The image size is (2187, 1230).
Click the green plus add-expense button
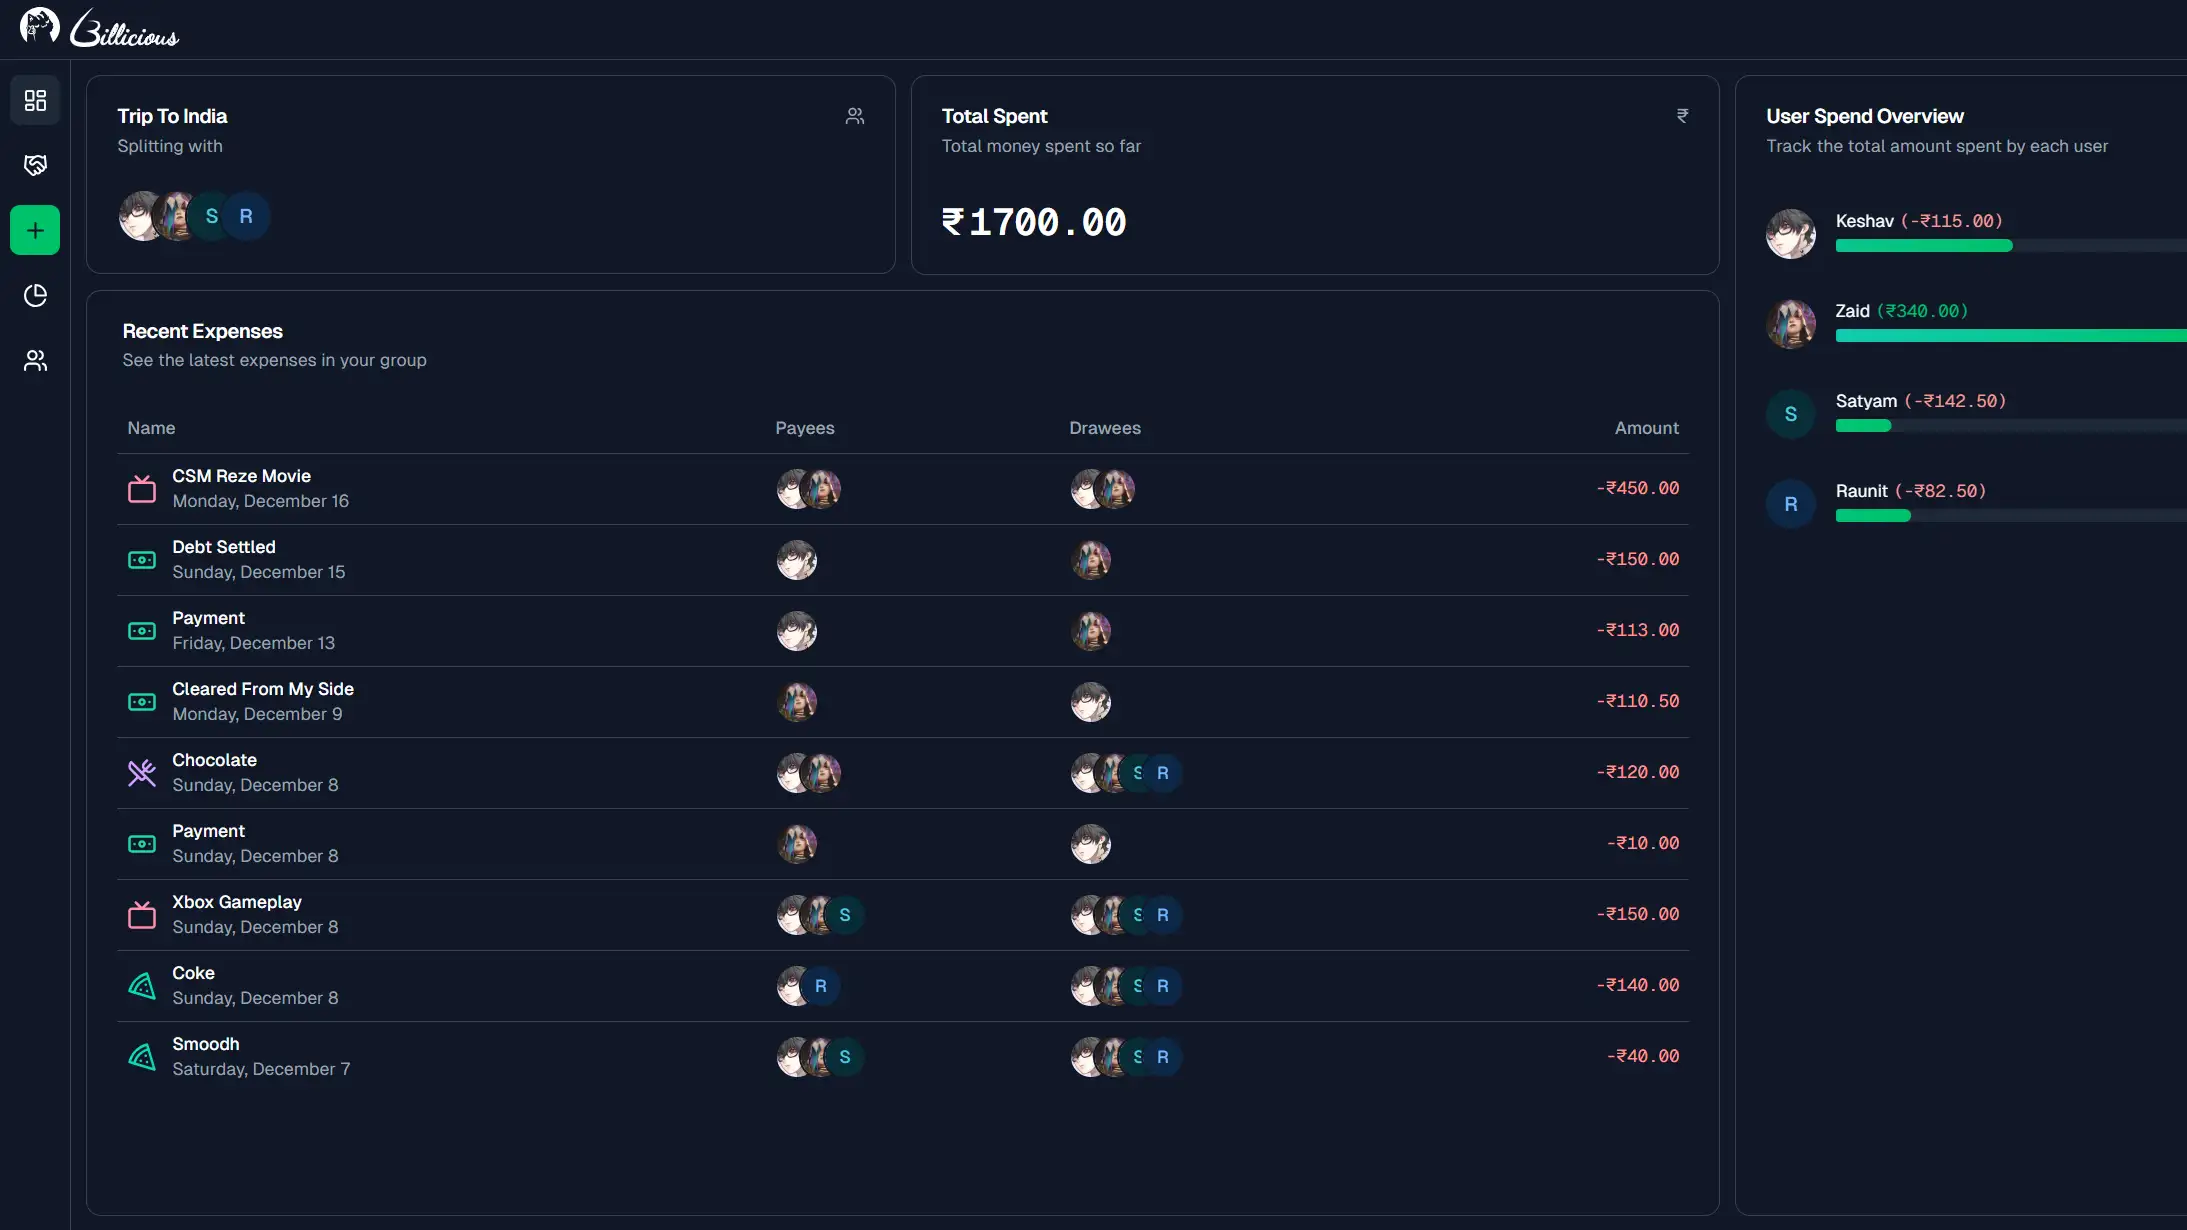pos(36,230)
